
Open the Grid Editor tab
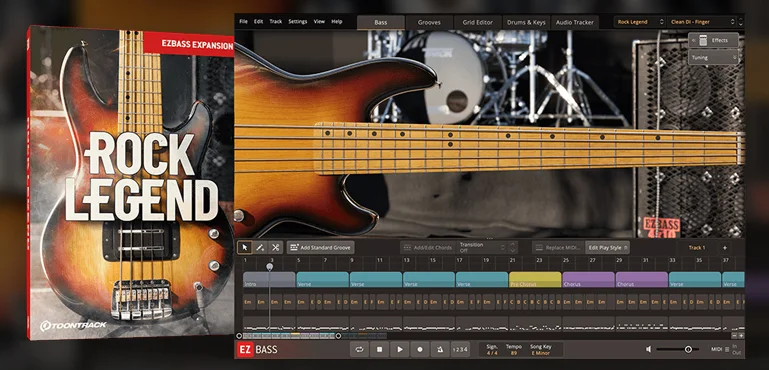click(x=478, y=22)
